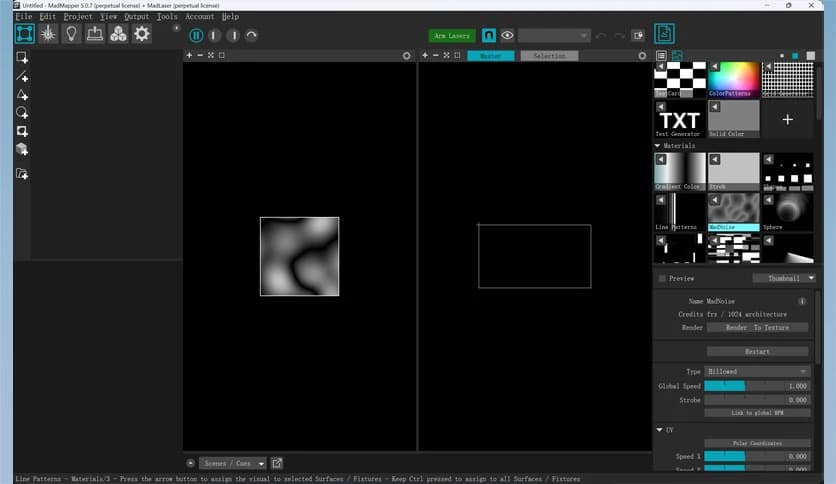Click the Restart button
The width and height of the screenshot is (836, 484).
click(757, 351)
